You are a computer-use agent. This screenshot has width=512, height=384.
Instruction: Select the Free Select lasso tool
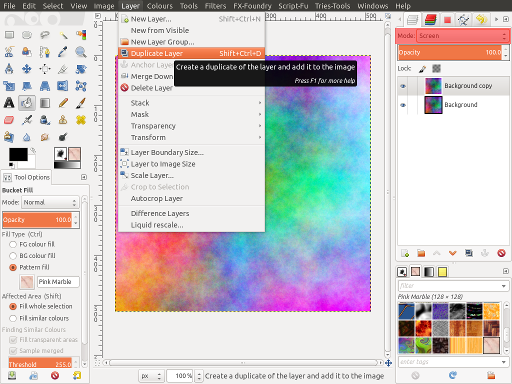pyautogui.click(x=45, y=34)
